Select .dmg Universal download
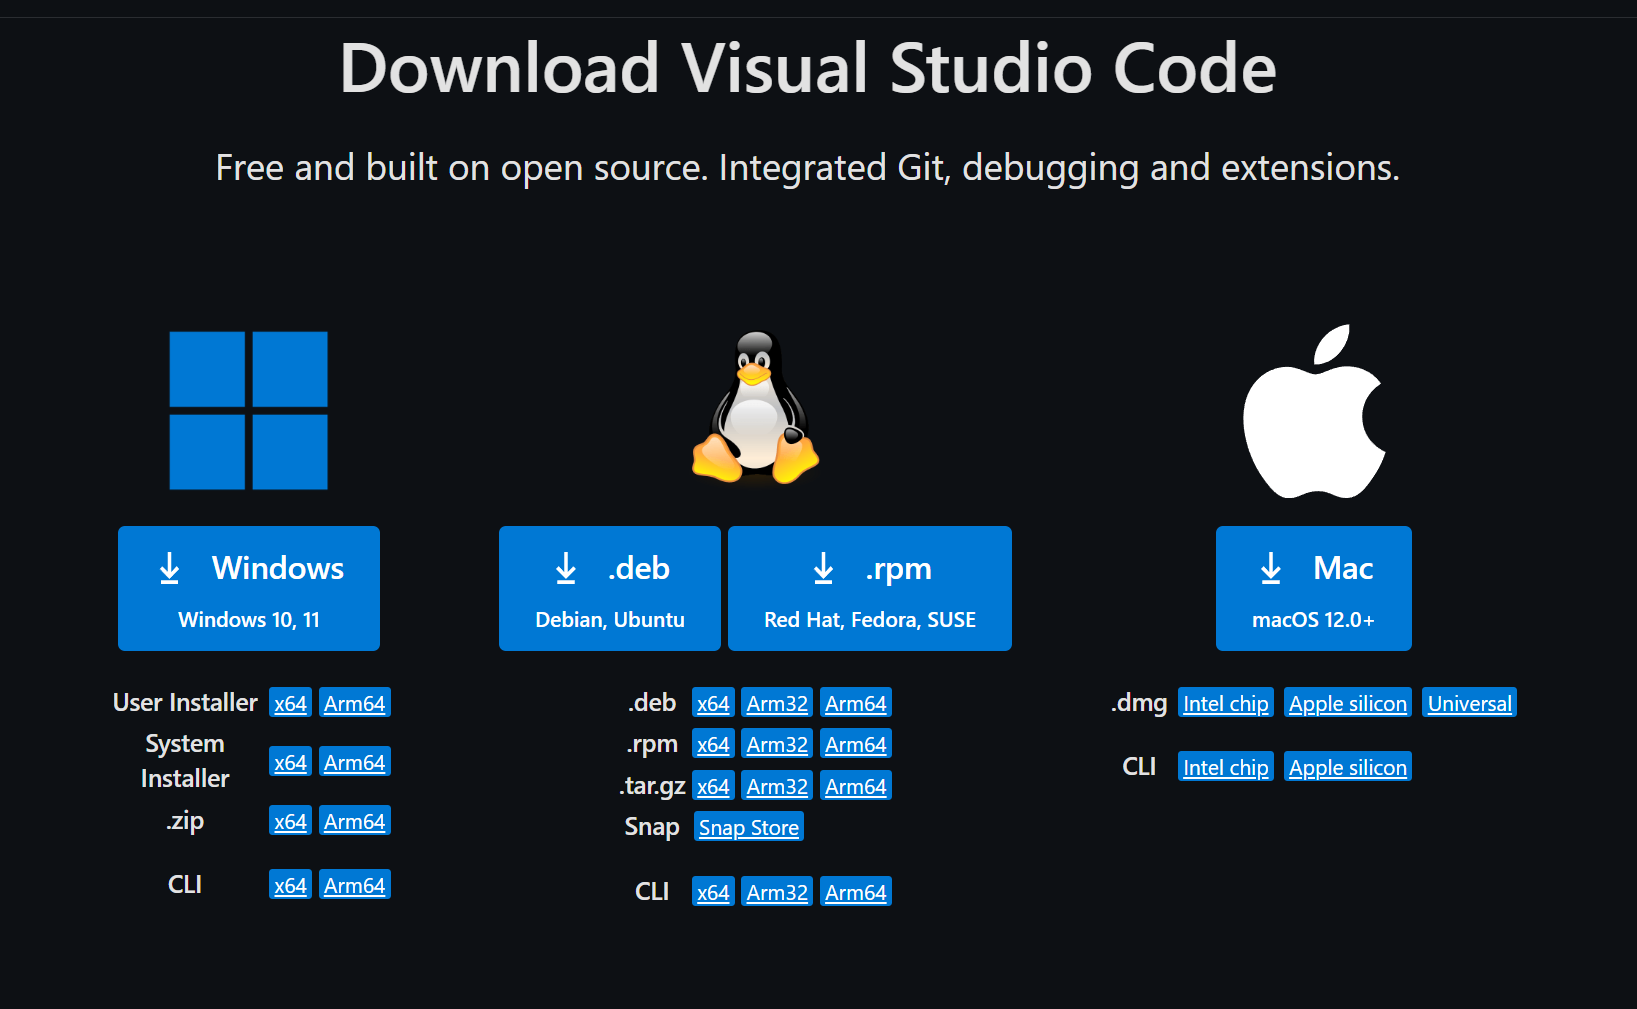Screen dimensions: 1637x1009 (x=1470, y=703)
